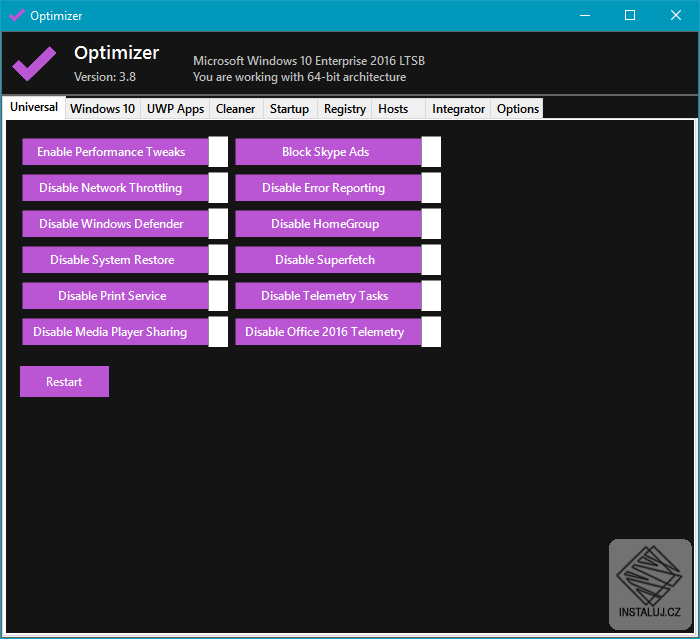The image size is (700, 639).
Task: Click Disable Superfetch button
Action: 328,260
